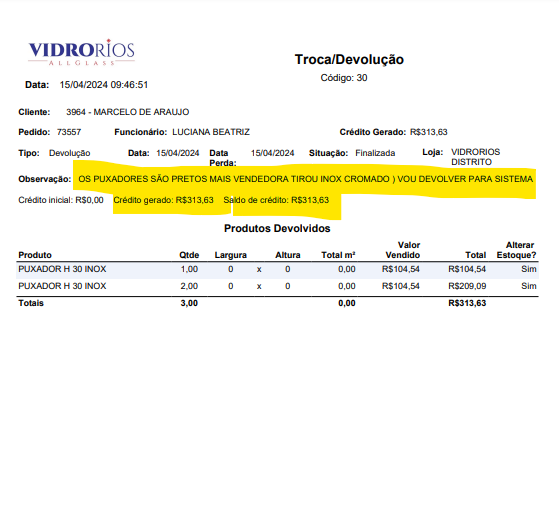Click the Totais R$313,63 grand total

click(467, 303)
